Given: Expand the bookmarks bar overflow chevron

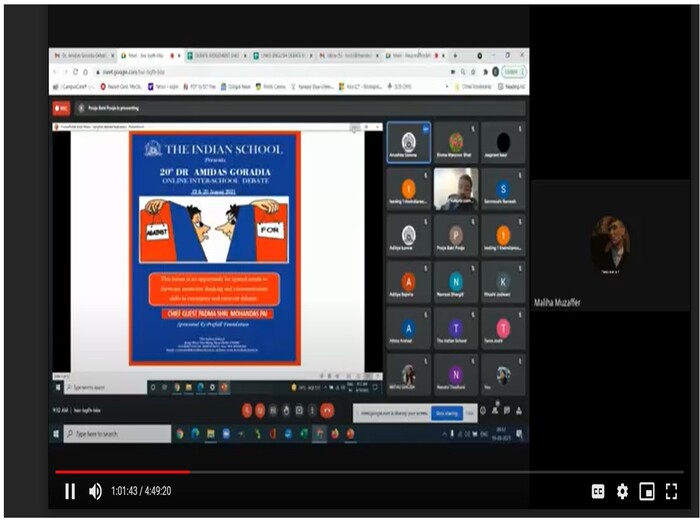Looking at the screenshot, I should (x=447, y=87).
